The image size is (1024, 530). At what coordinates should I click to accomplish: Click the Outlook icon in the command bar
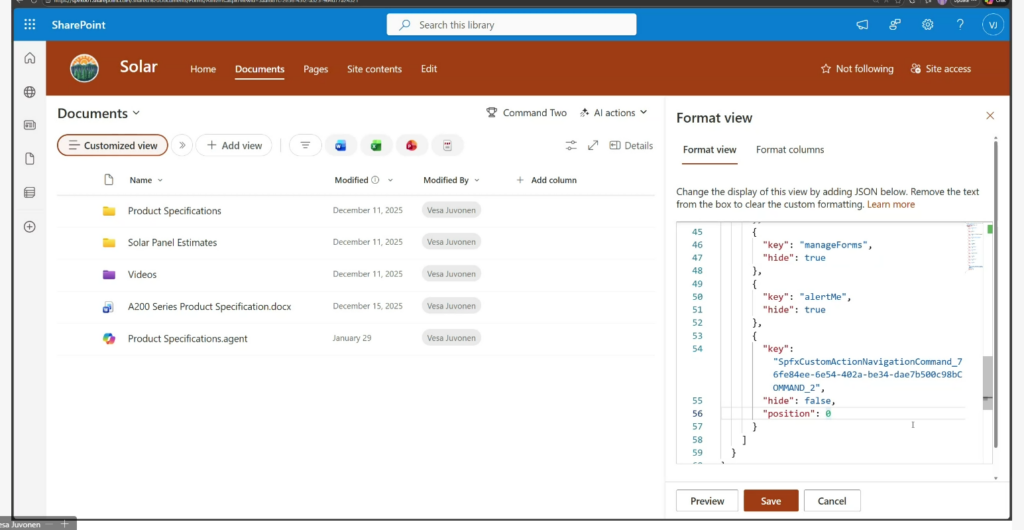click(341, 145)
